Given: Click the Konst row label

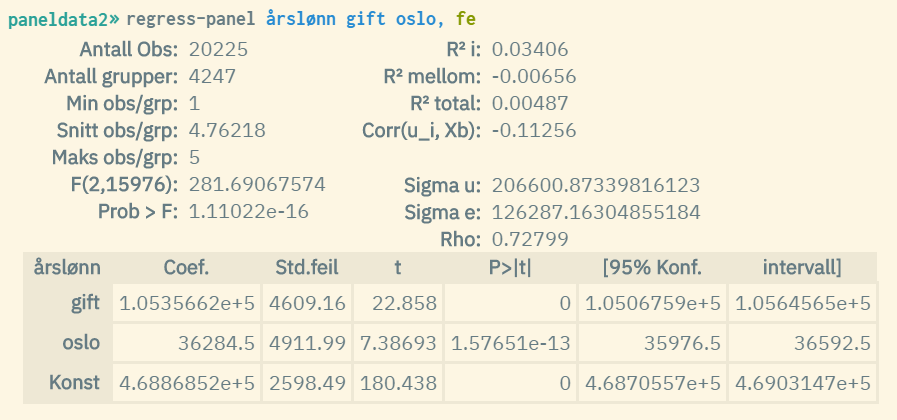Looking at the screenshot, I should pos(77,382).
